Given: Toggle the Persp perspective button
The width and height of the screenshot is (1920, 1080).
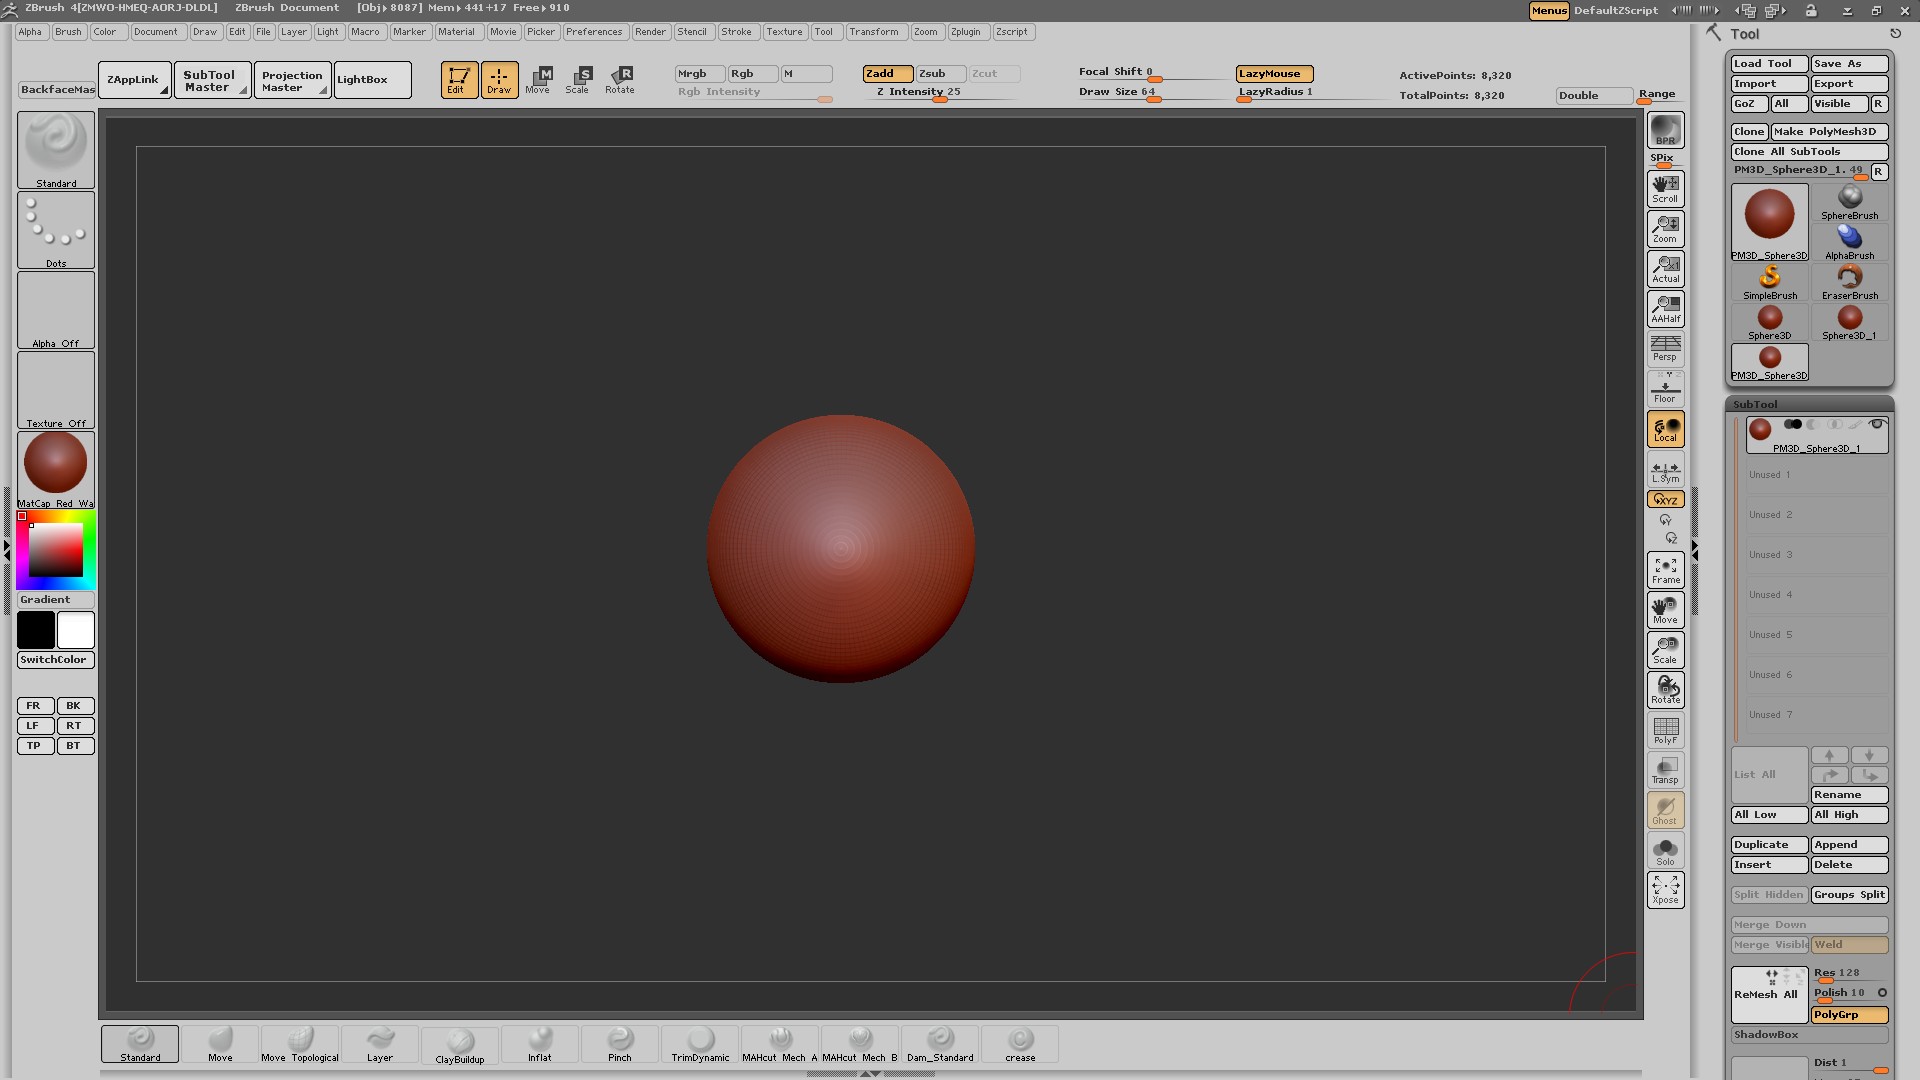Looking at the screenshot, I should click(1665, 348).
